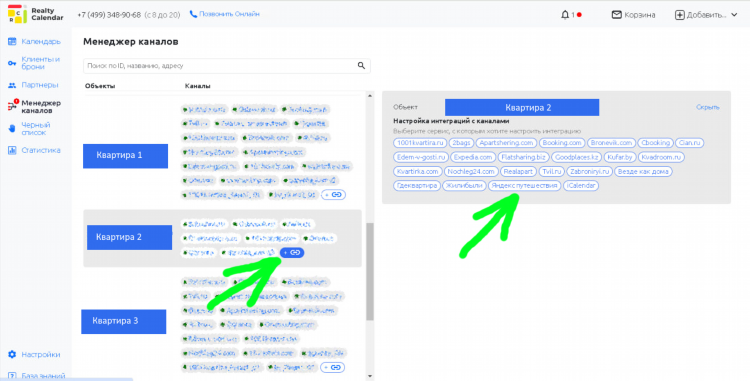The width and height of the screenshot is (750, 381).
Task: Choose the Edem-v-gosti.ru channel
Action: [421, 157]
